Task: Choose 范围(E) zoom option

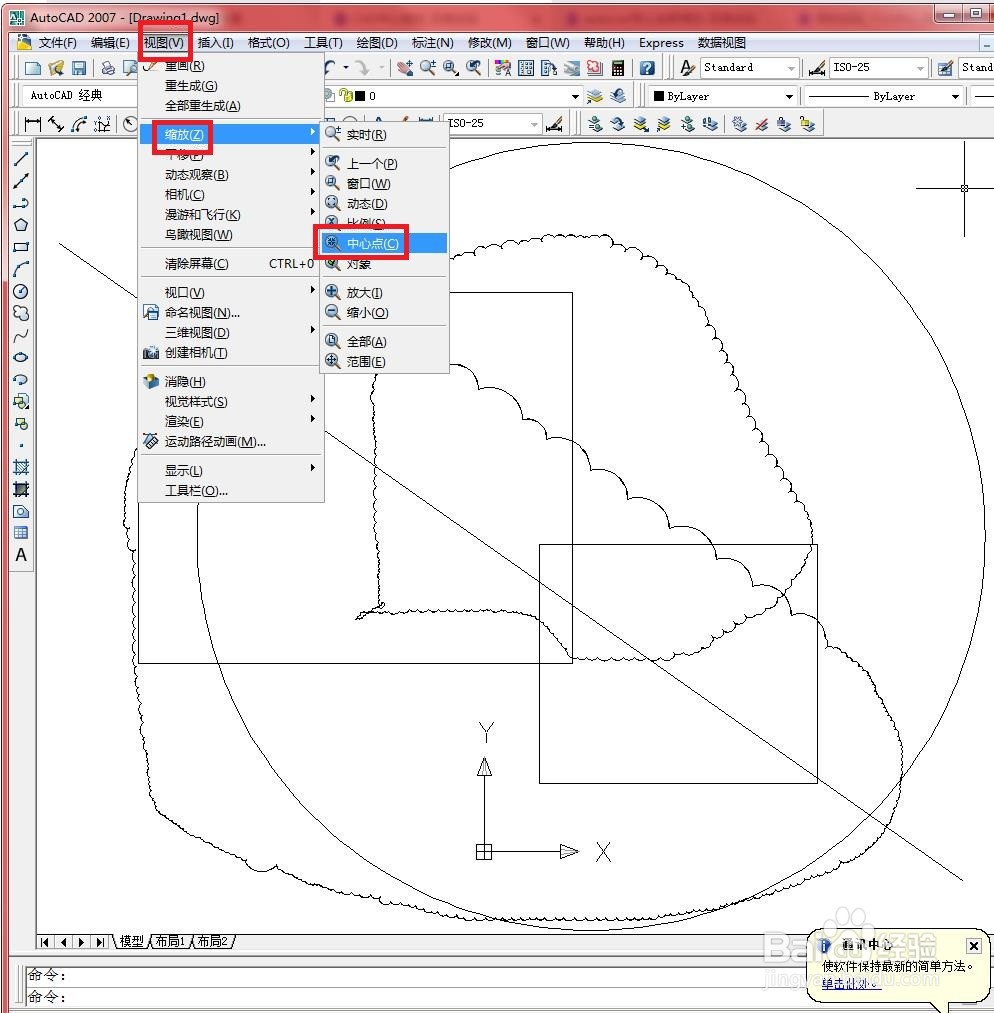Action: point(384,361)
